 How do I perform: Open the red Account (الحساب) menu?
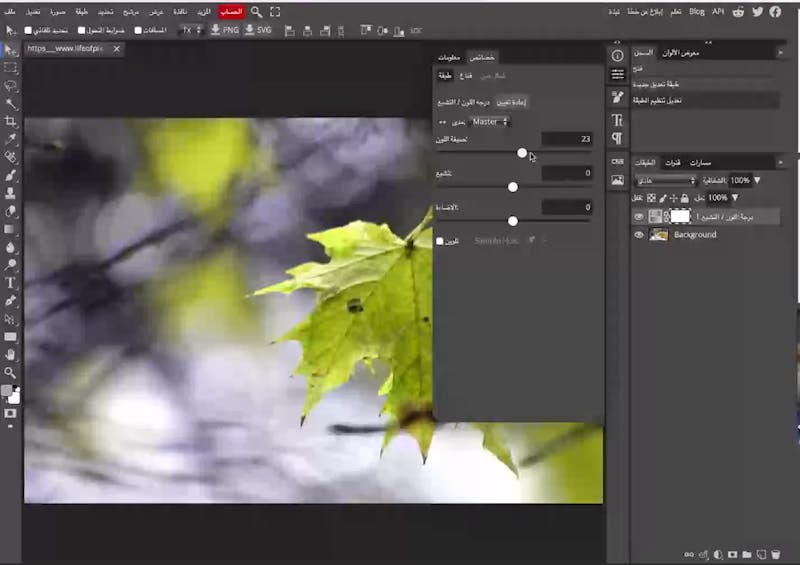click(232, 12)
